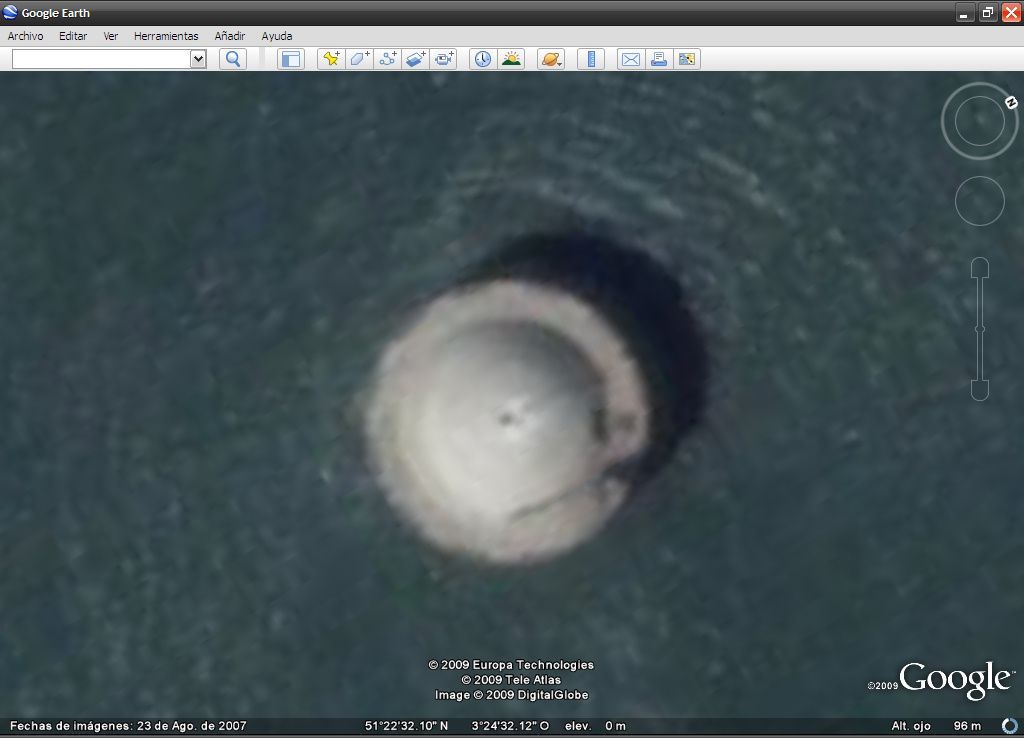The image size is (1024, 738).
Task: Minimize the Google Earth window
Action: [965, 13]
